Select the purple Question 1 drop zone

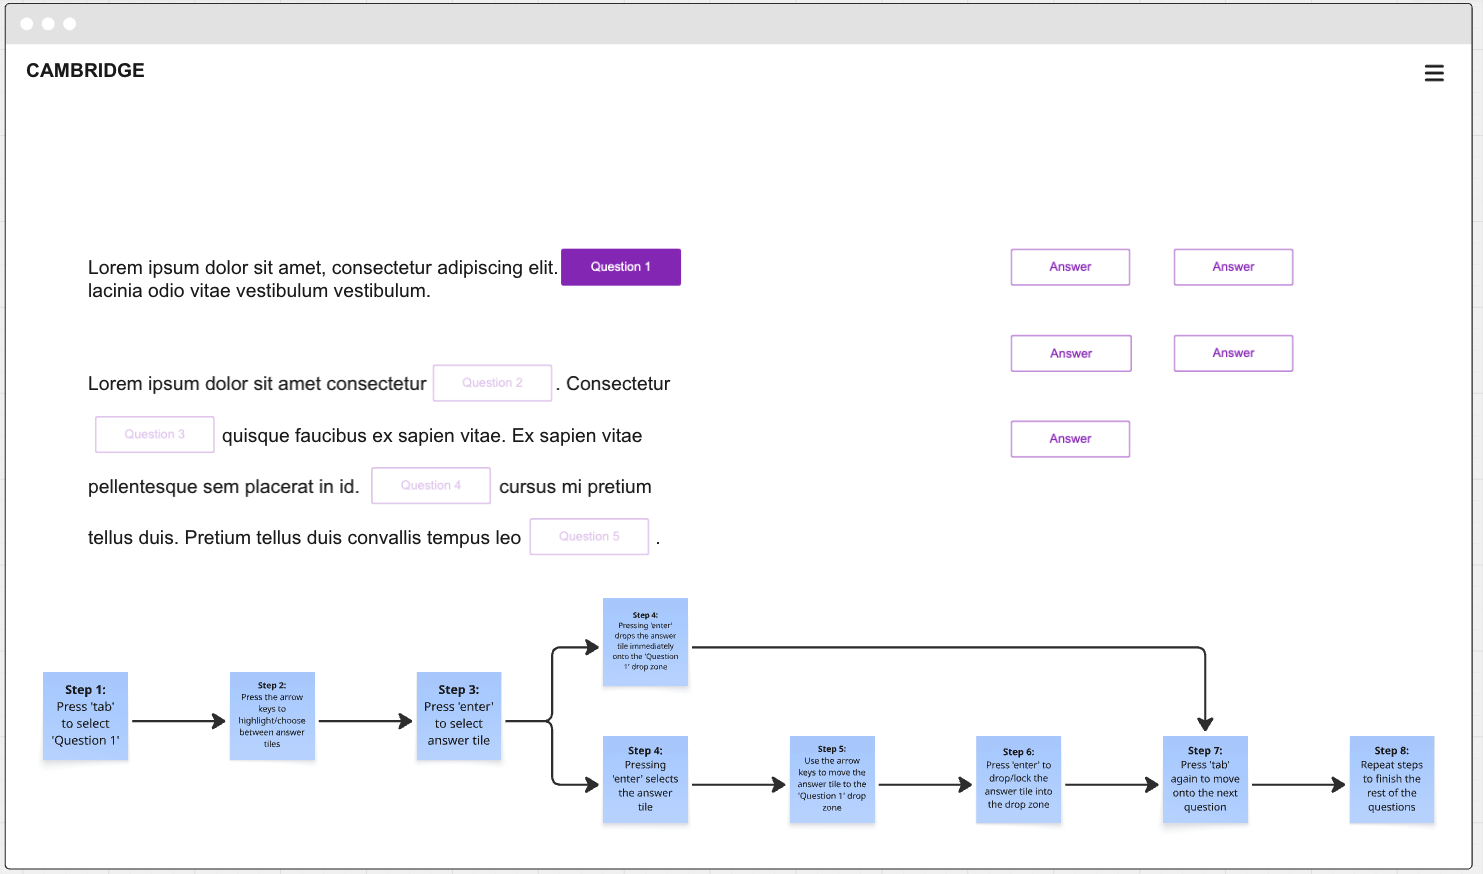tap(621, 267)
